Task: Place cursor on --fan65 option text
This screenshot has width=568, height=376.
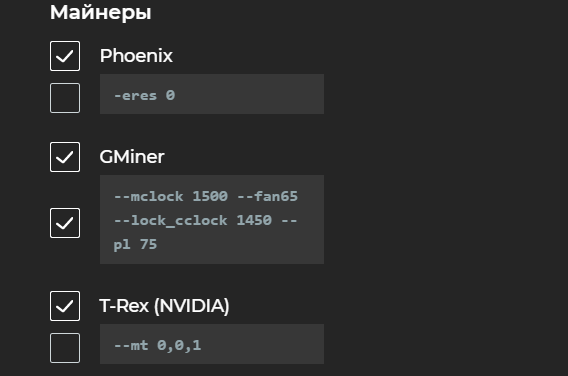Action: point(267,196)
